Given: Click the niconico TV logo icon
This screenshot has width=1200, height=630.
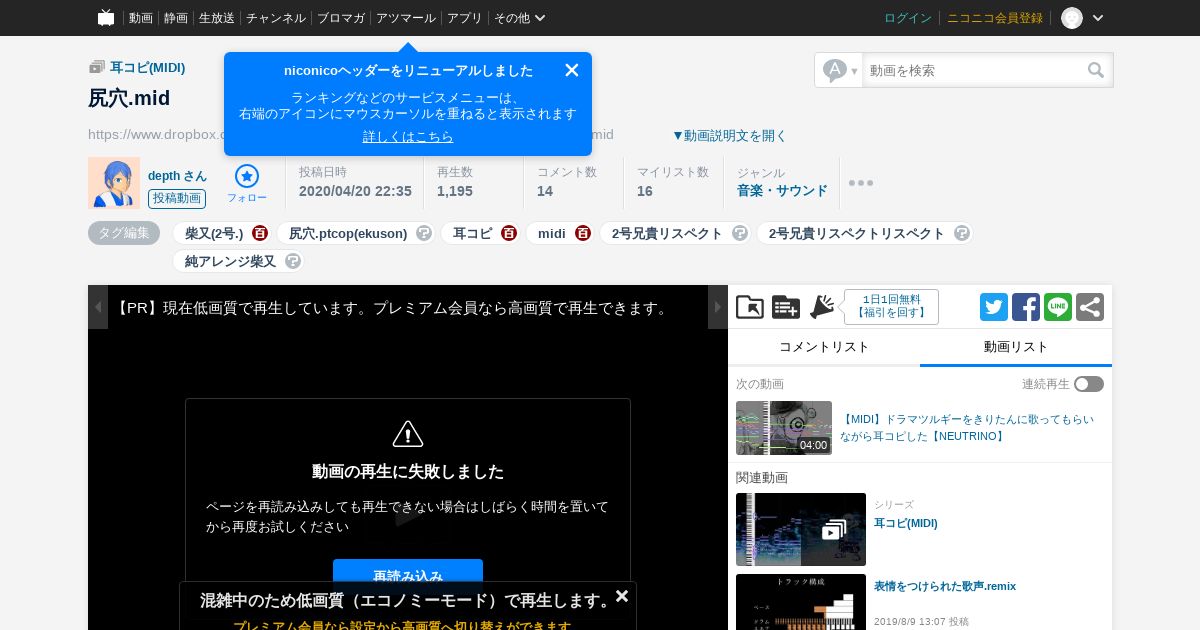Looking at the screenshot, I should 106,18.
